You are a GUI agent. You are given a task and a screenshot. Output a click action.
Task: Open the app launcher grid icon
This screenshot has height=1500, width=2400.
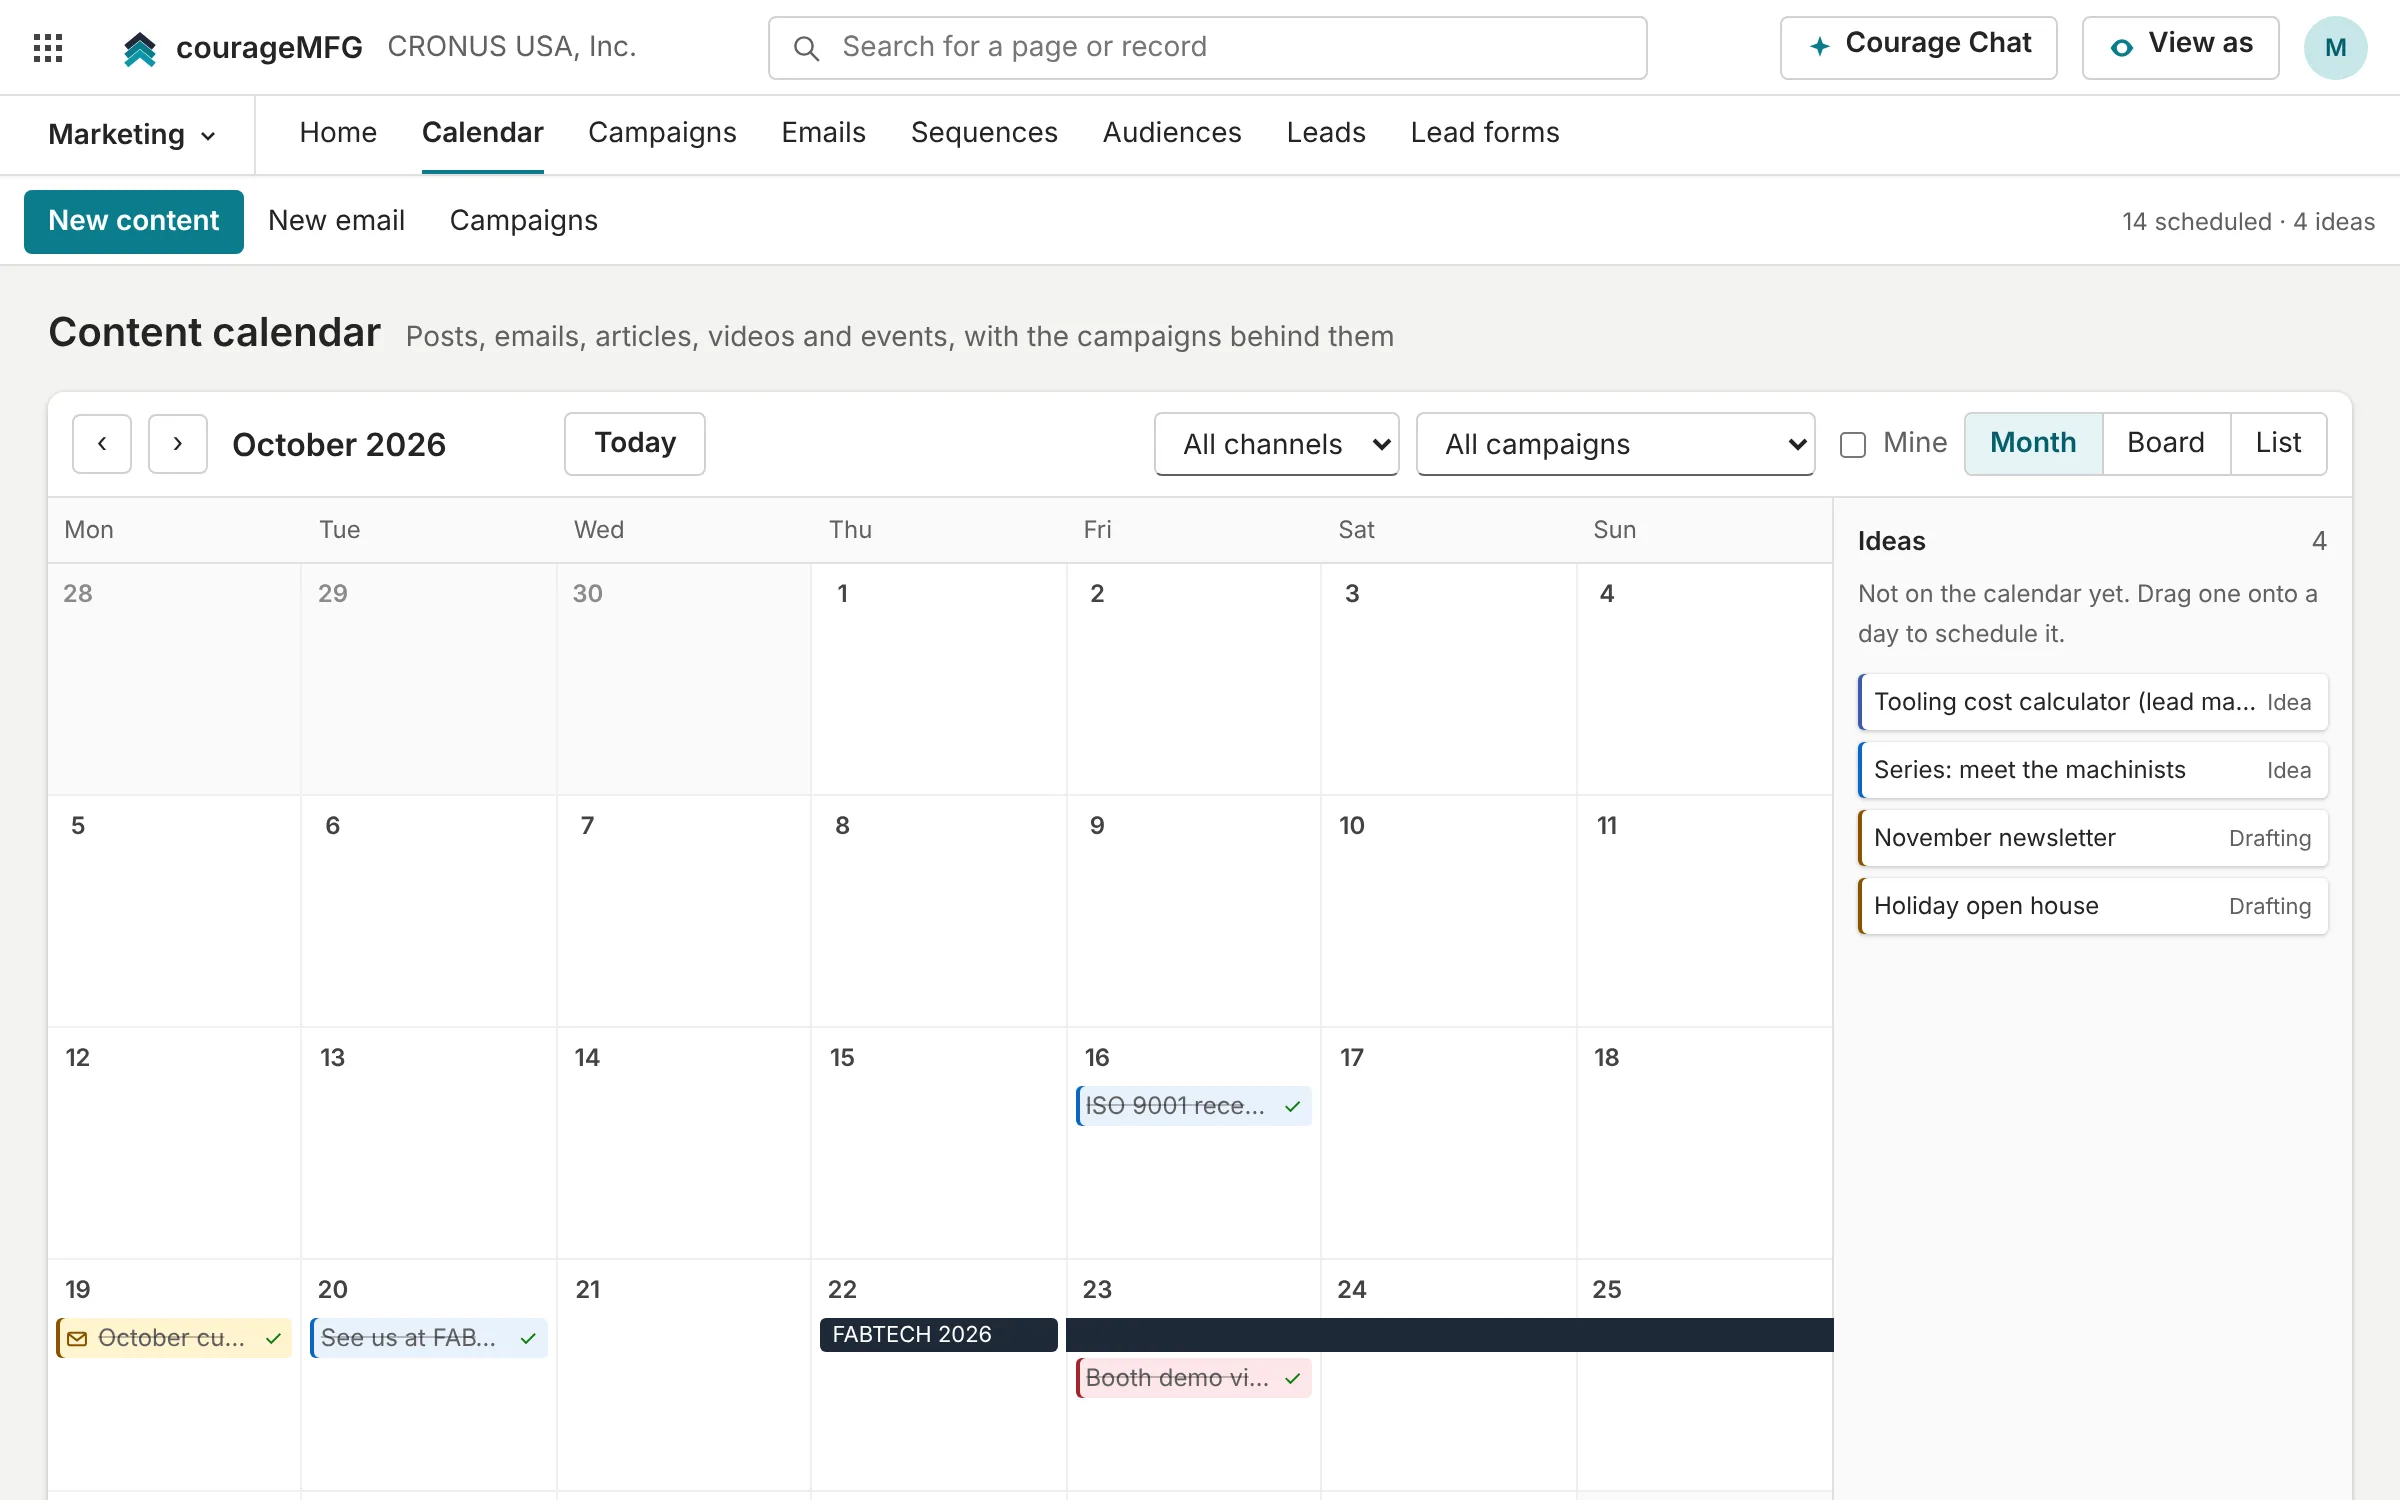[48, 47]
